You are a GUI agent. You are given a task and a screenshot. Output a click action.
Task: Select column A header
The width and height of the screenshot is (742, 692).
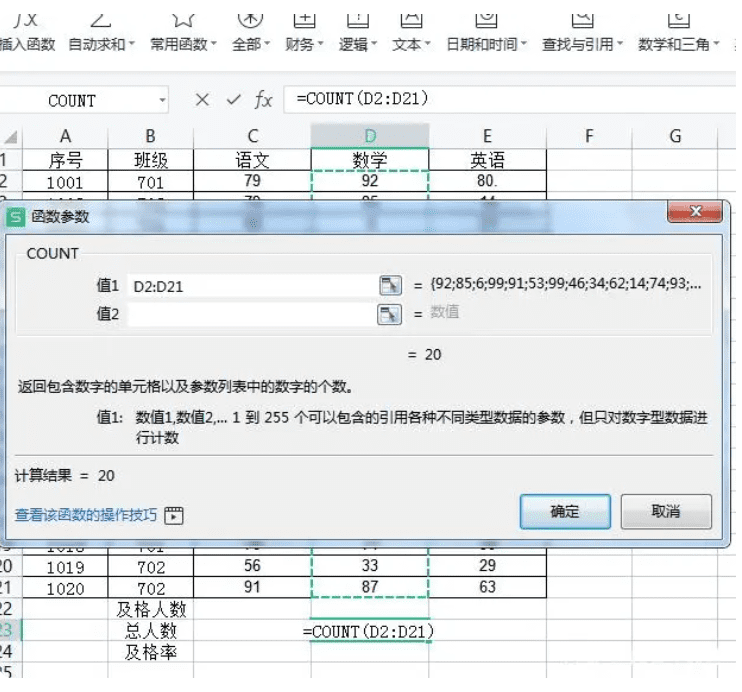click(x=65, y=136)
